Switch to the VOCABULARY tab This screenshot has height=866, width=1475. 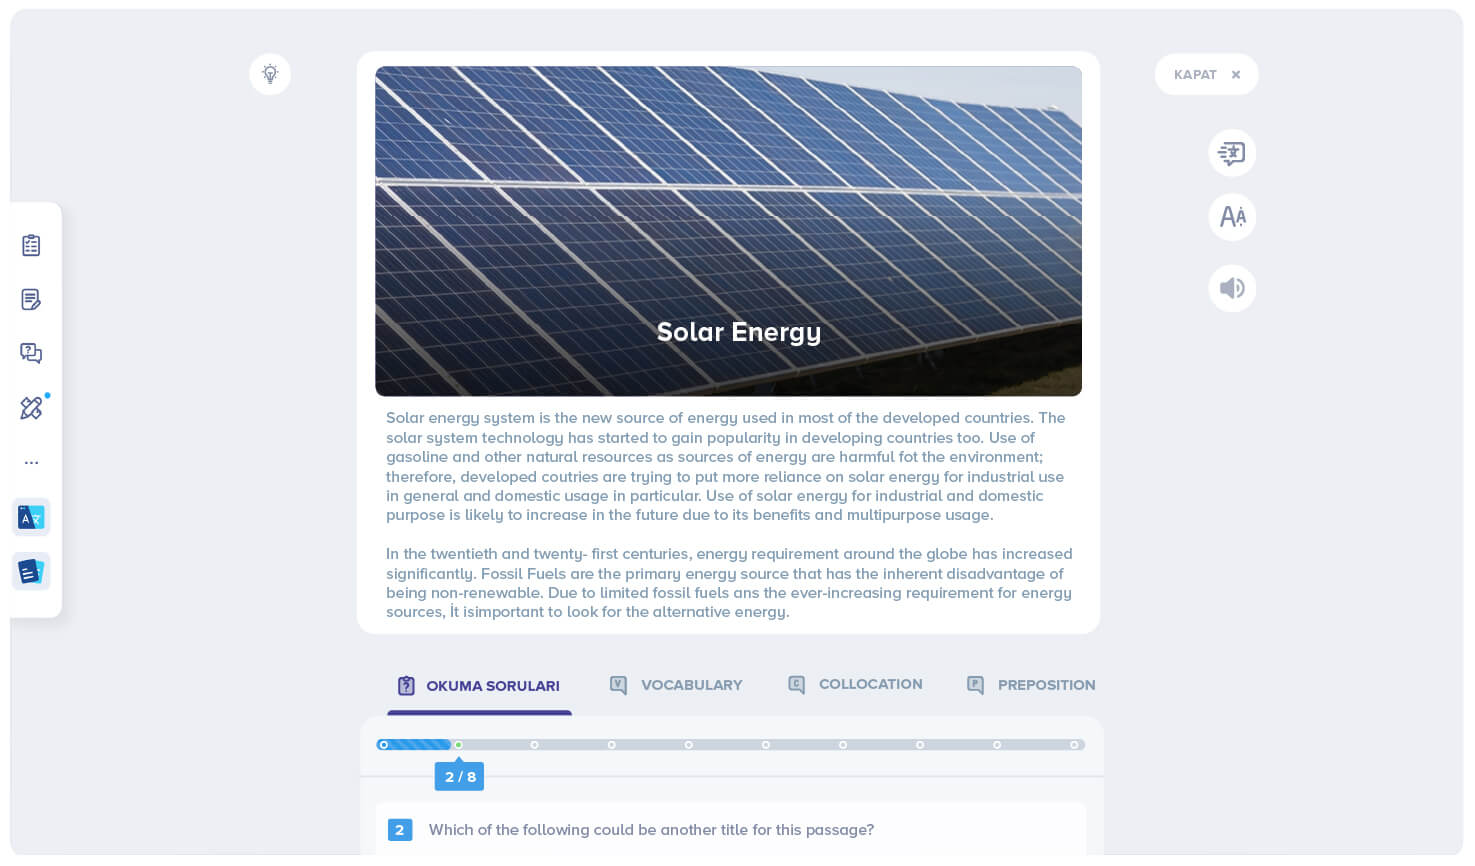point(676,685)
